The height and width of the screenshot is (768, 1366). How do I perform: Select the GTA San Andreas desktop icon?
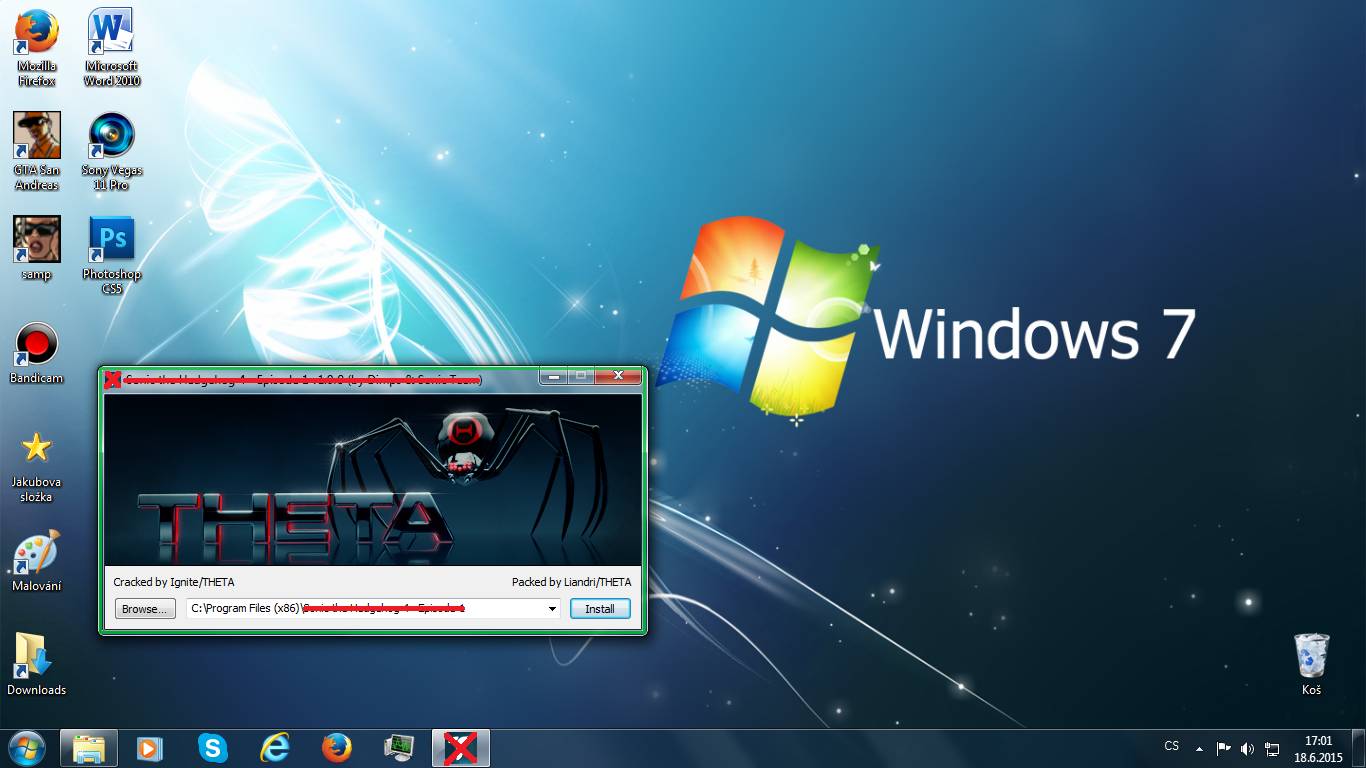36,151
